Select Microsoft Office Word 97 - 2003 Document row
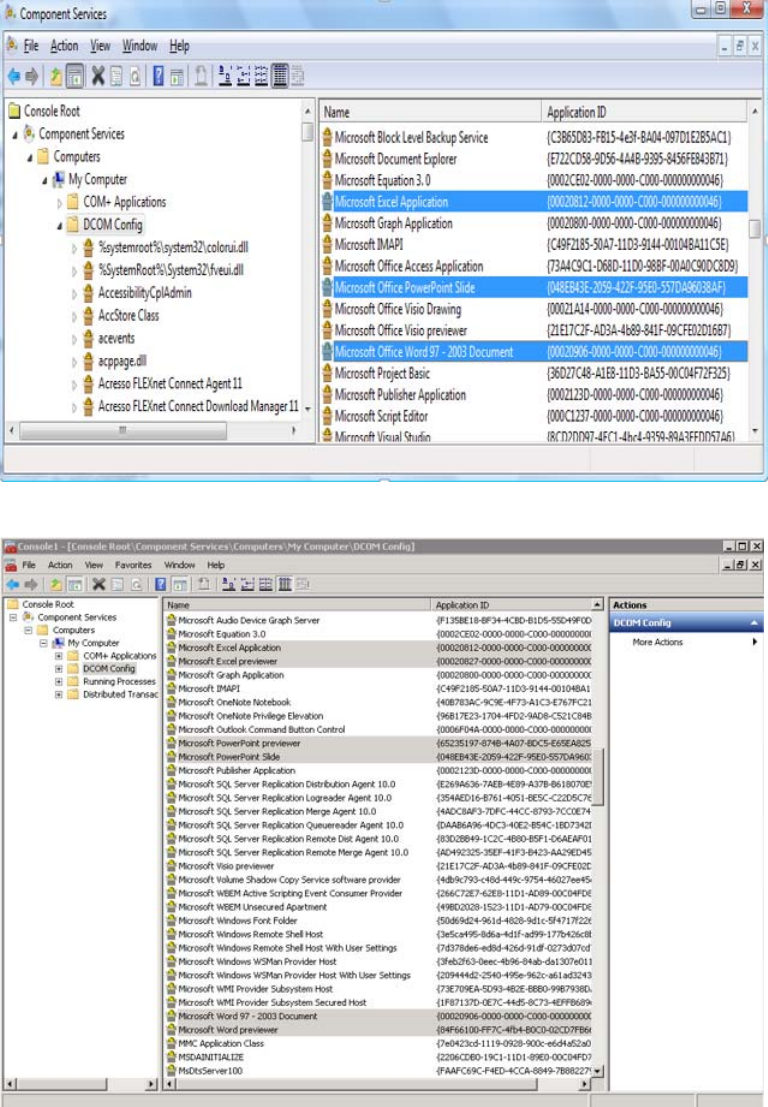 point(534,352)
